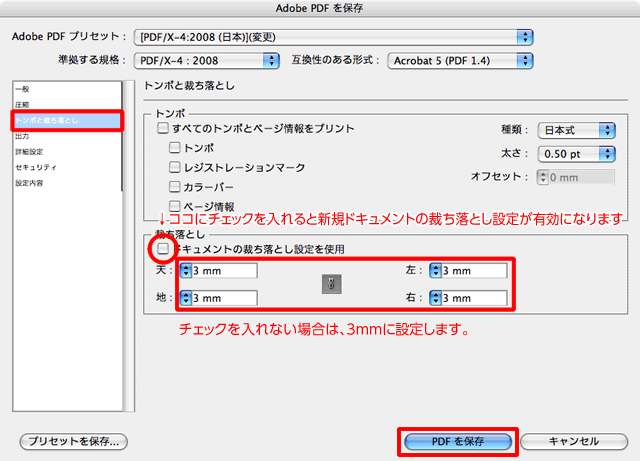Click the オフセット 0 mm field

(581, 177)
